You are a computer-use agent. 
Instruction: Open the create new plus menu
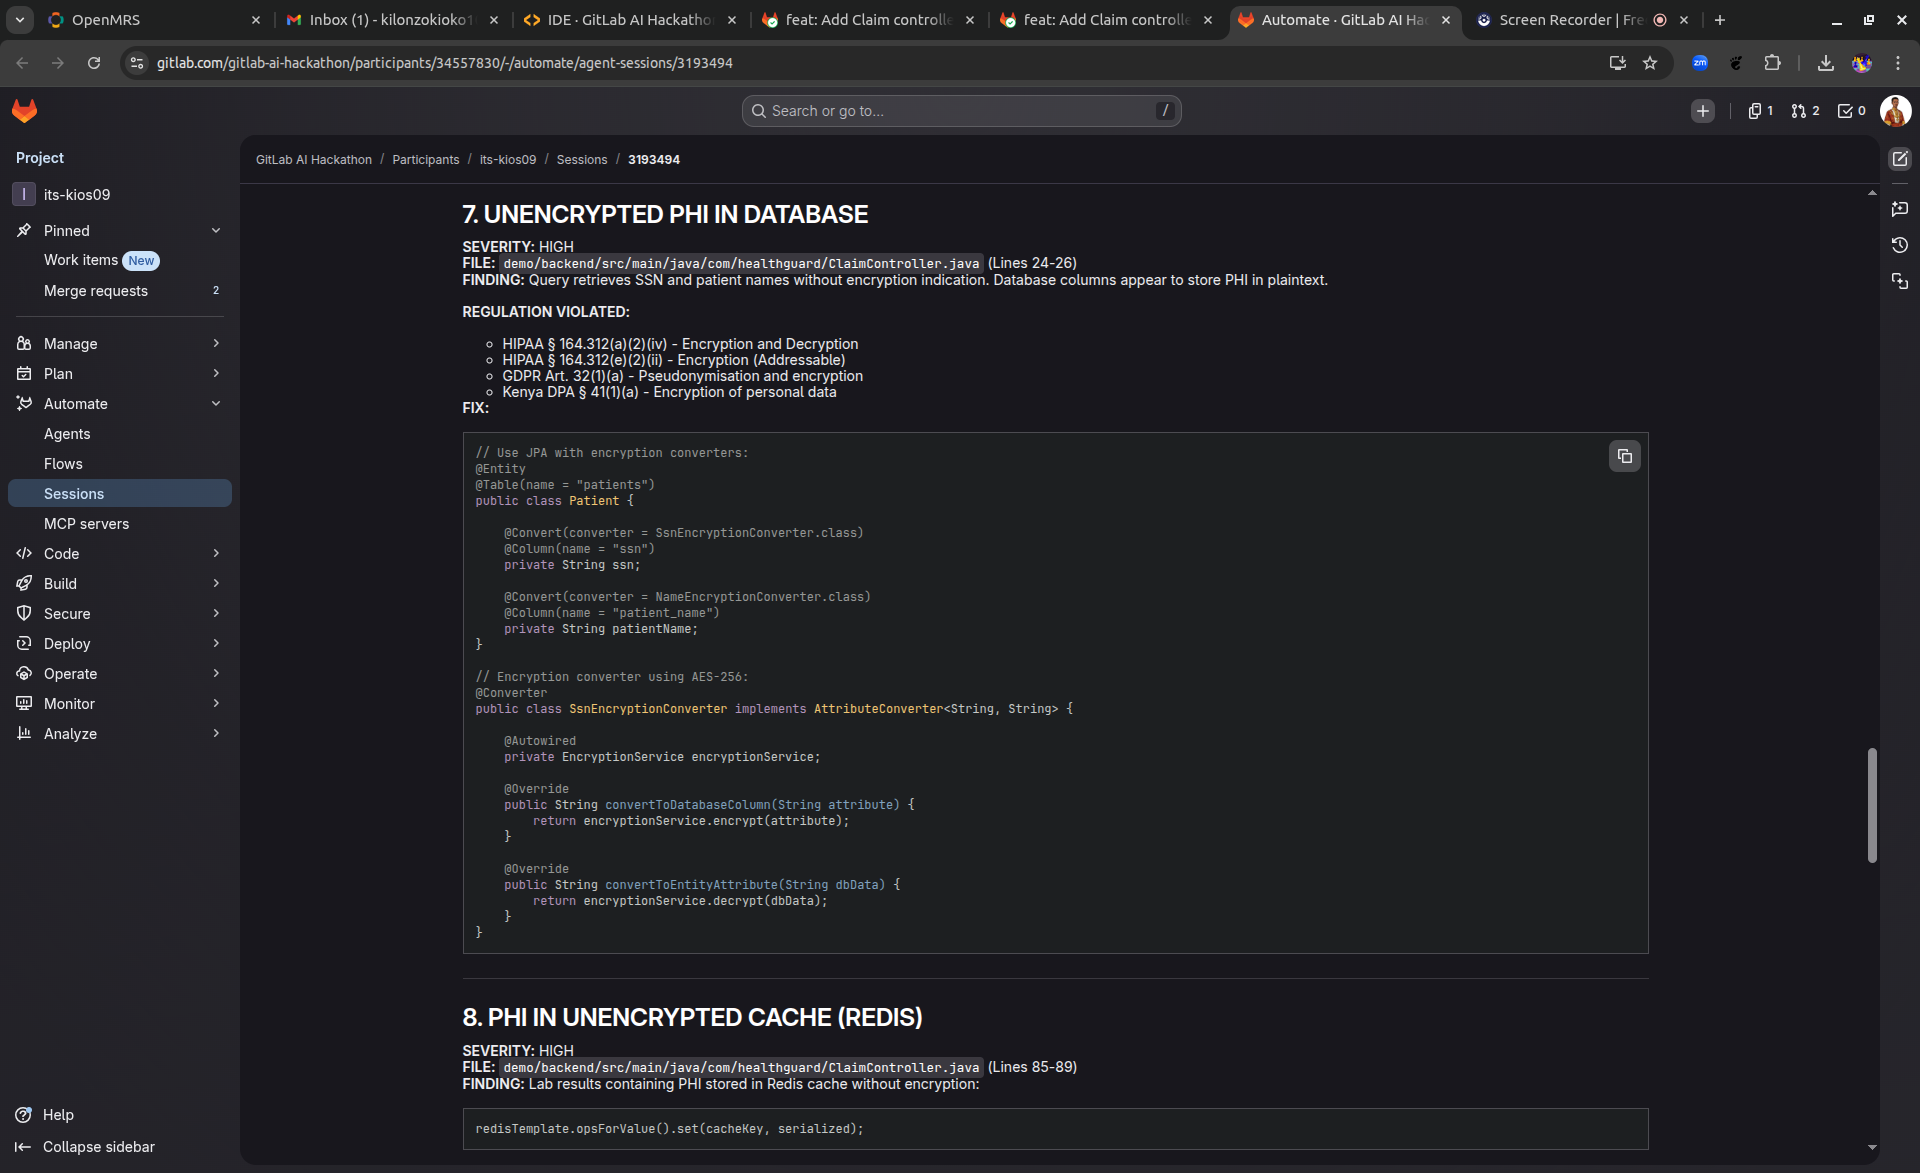tap(1702, 111)
